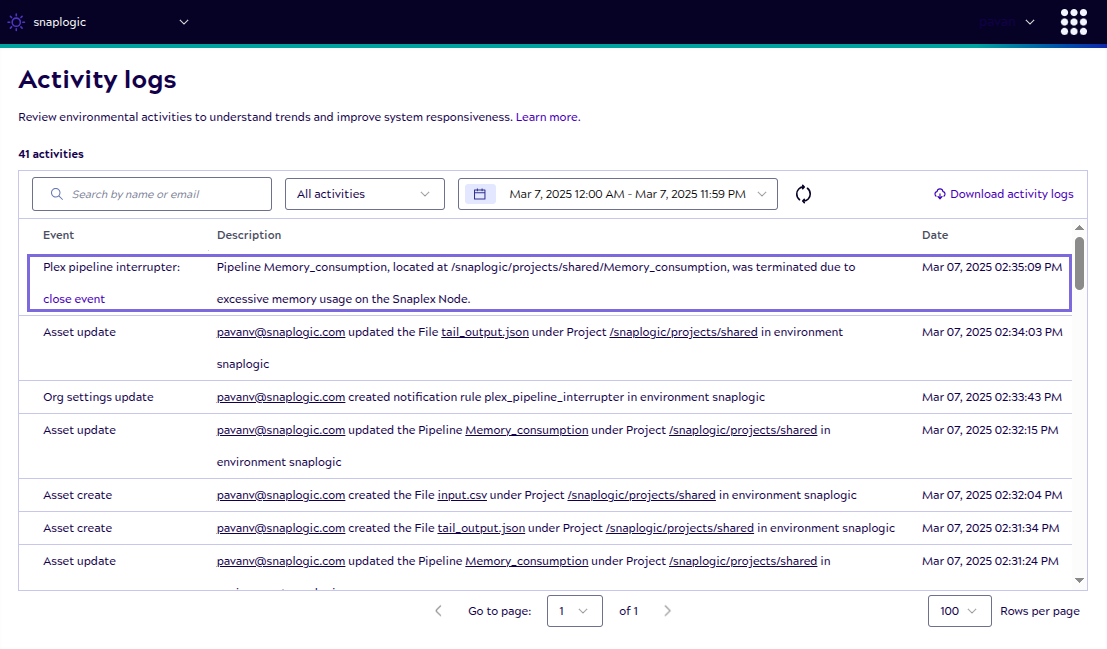Open the All activities filter dropdown
Screen dimensions: 1107x649
pyautogui.click(x=364, y=193)
